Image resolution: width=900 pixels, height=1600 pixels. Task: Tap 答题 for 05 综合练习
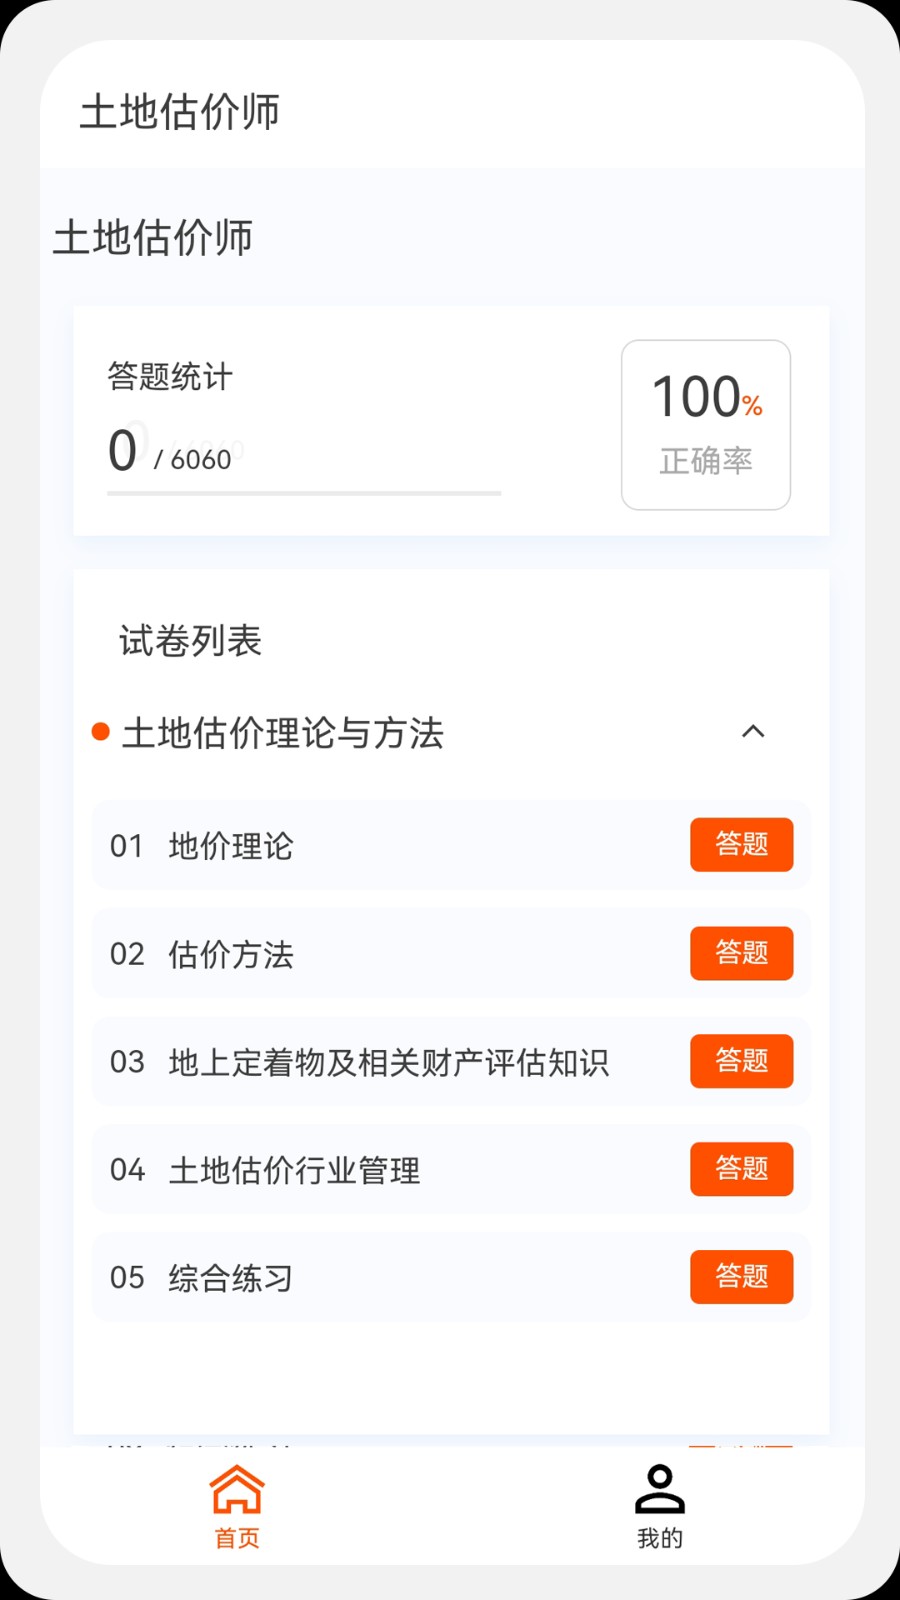click(741, 1277)
